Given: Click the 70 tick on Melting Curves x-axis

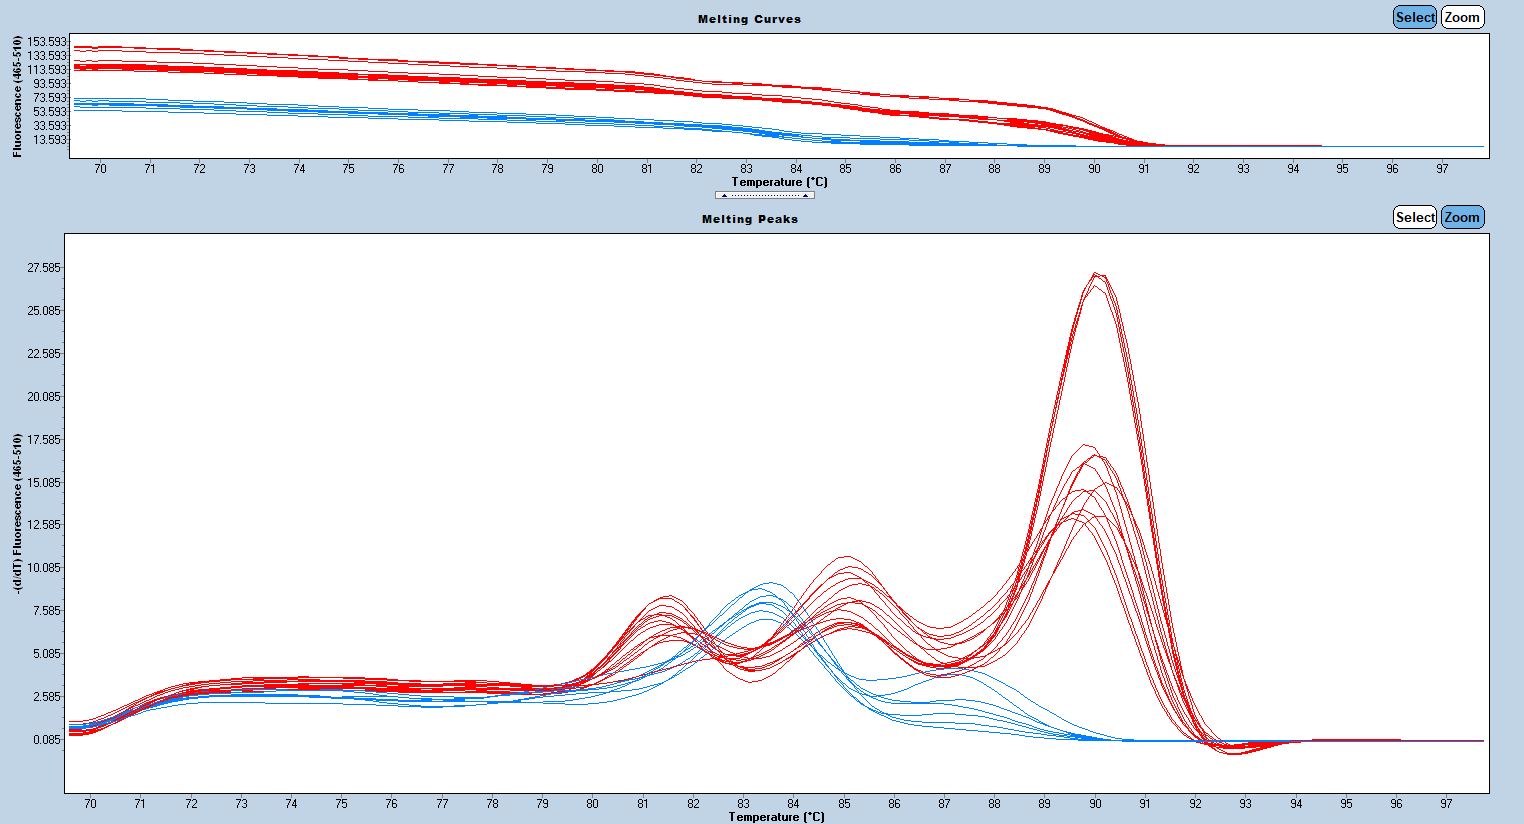Looking at the screenshot, I should pos(100,169).
